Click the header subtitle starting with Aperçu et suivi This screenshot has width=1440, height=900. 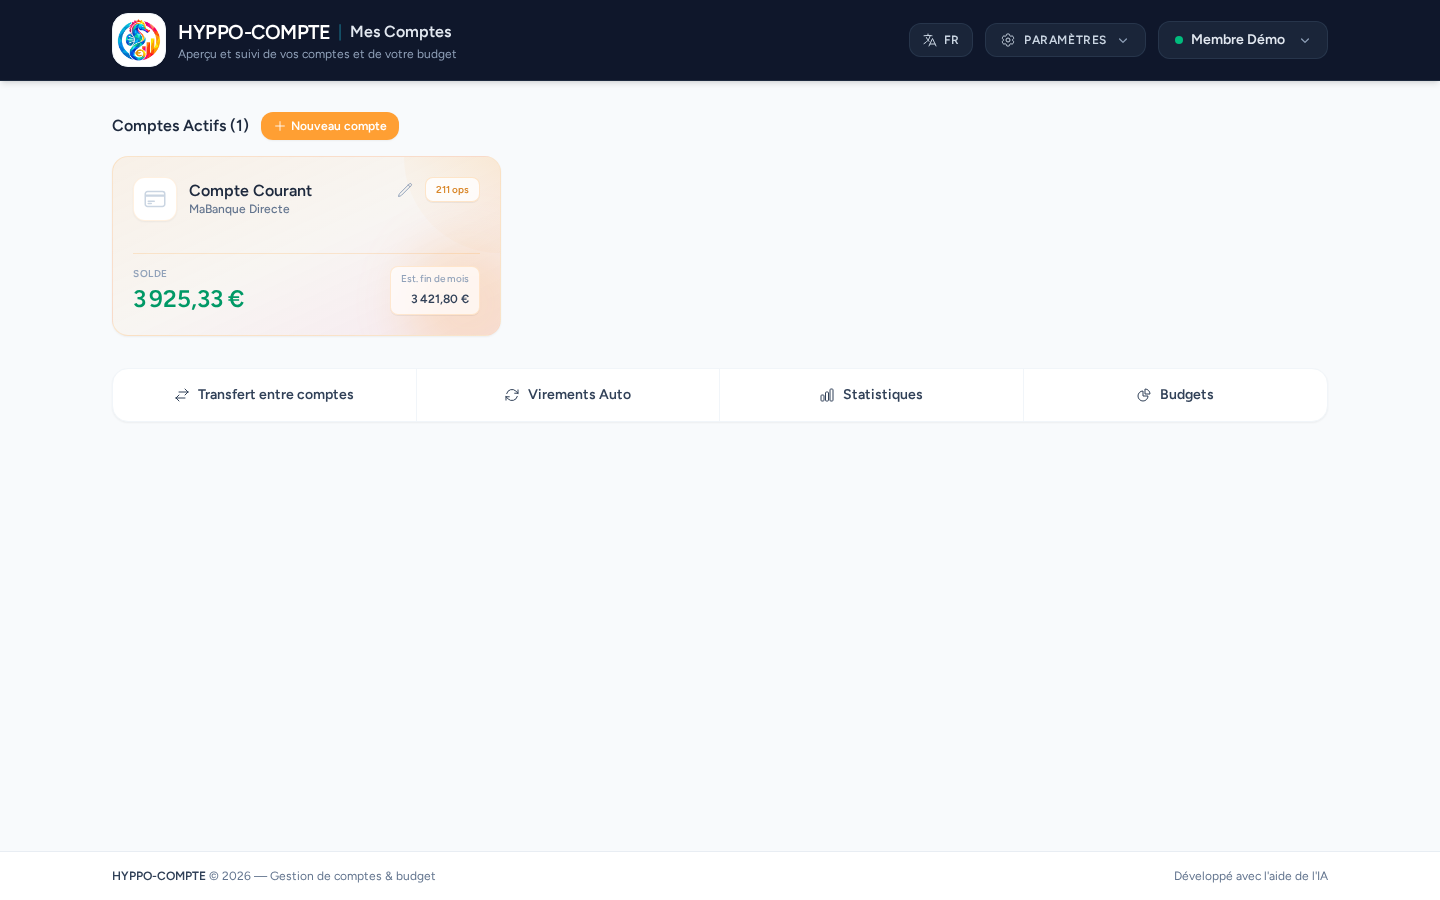tap(317, 54)
